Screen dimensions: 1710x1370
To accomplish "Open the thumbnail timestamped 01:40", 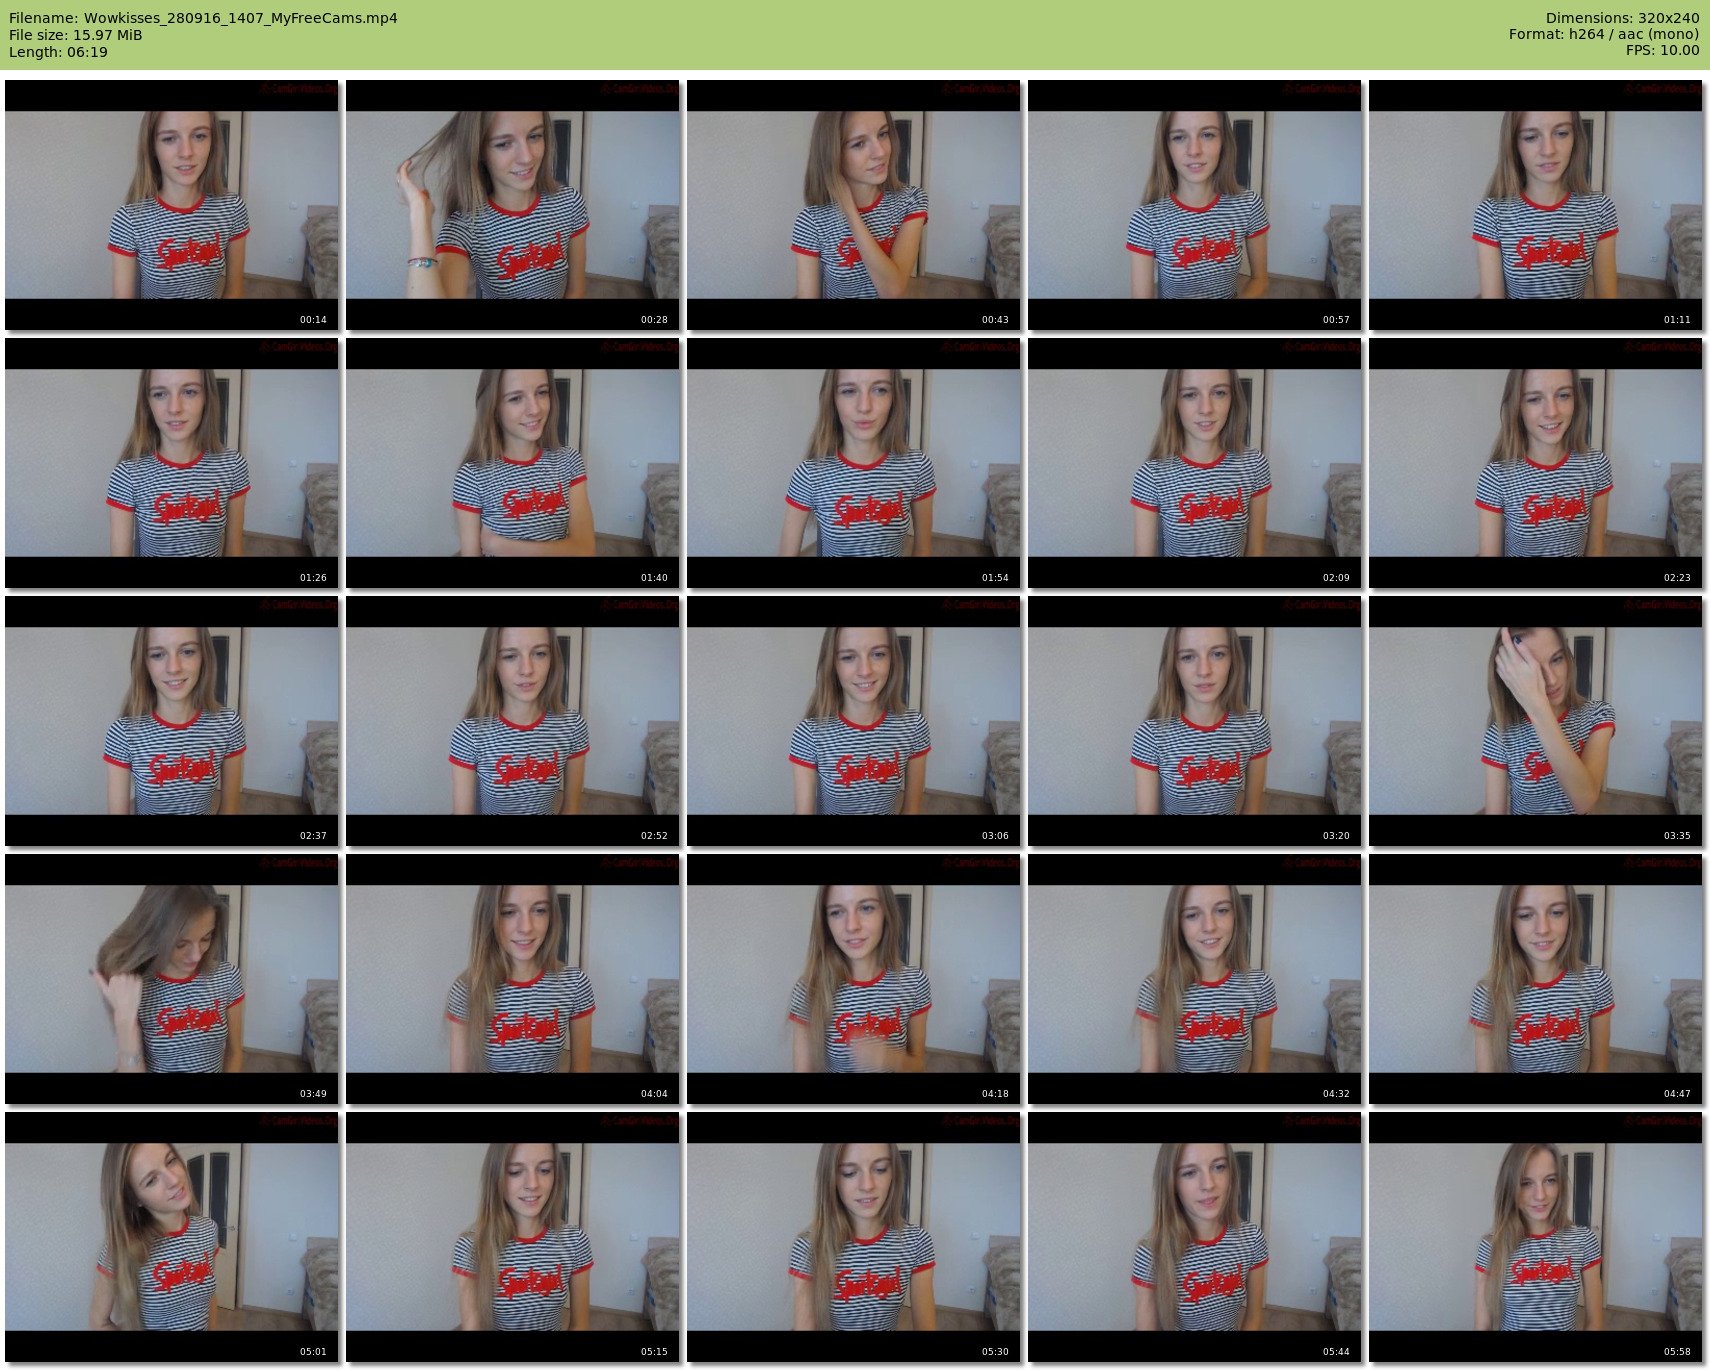I will pos(513,463).
